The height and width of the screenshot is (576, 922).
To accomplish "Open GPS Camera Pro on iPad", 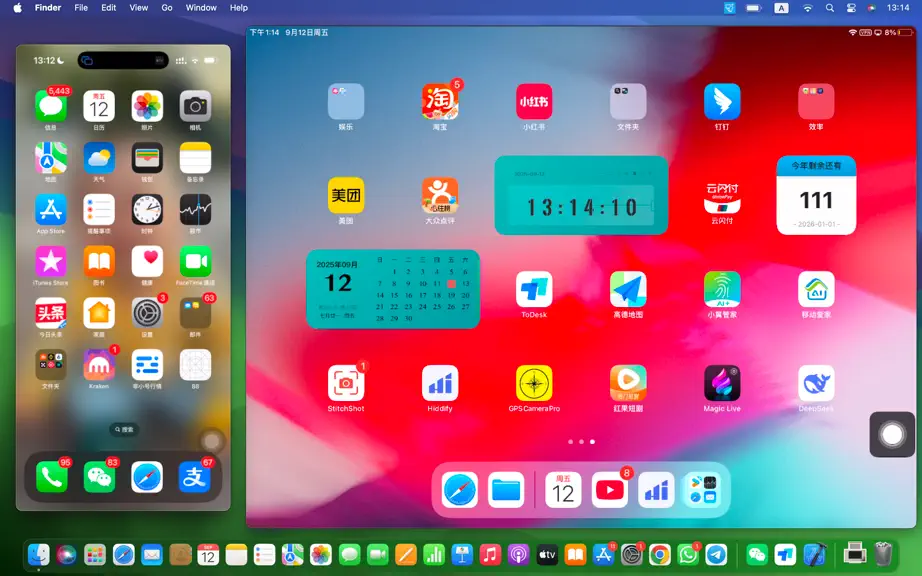I will [534, 383].
